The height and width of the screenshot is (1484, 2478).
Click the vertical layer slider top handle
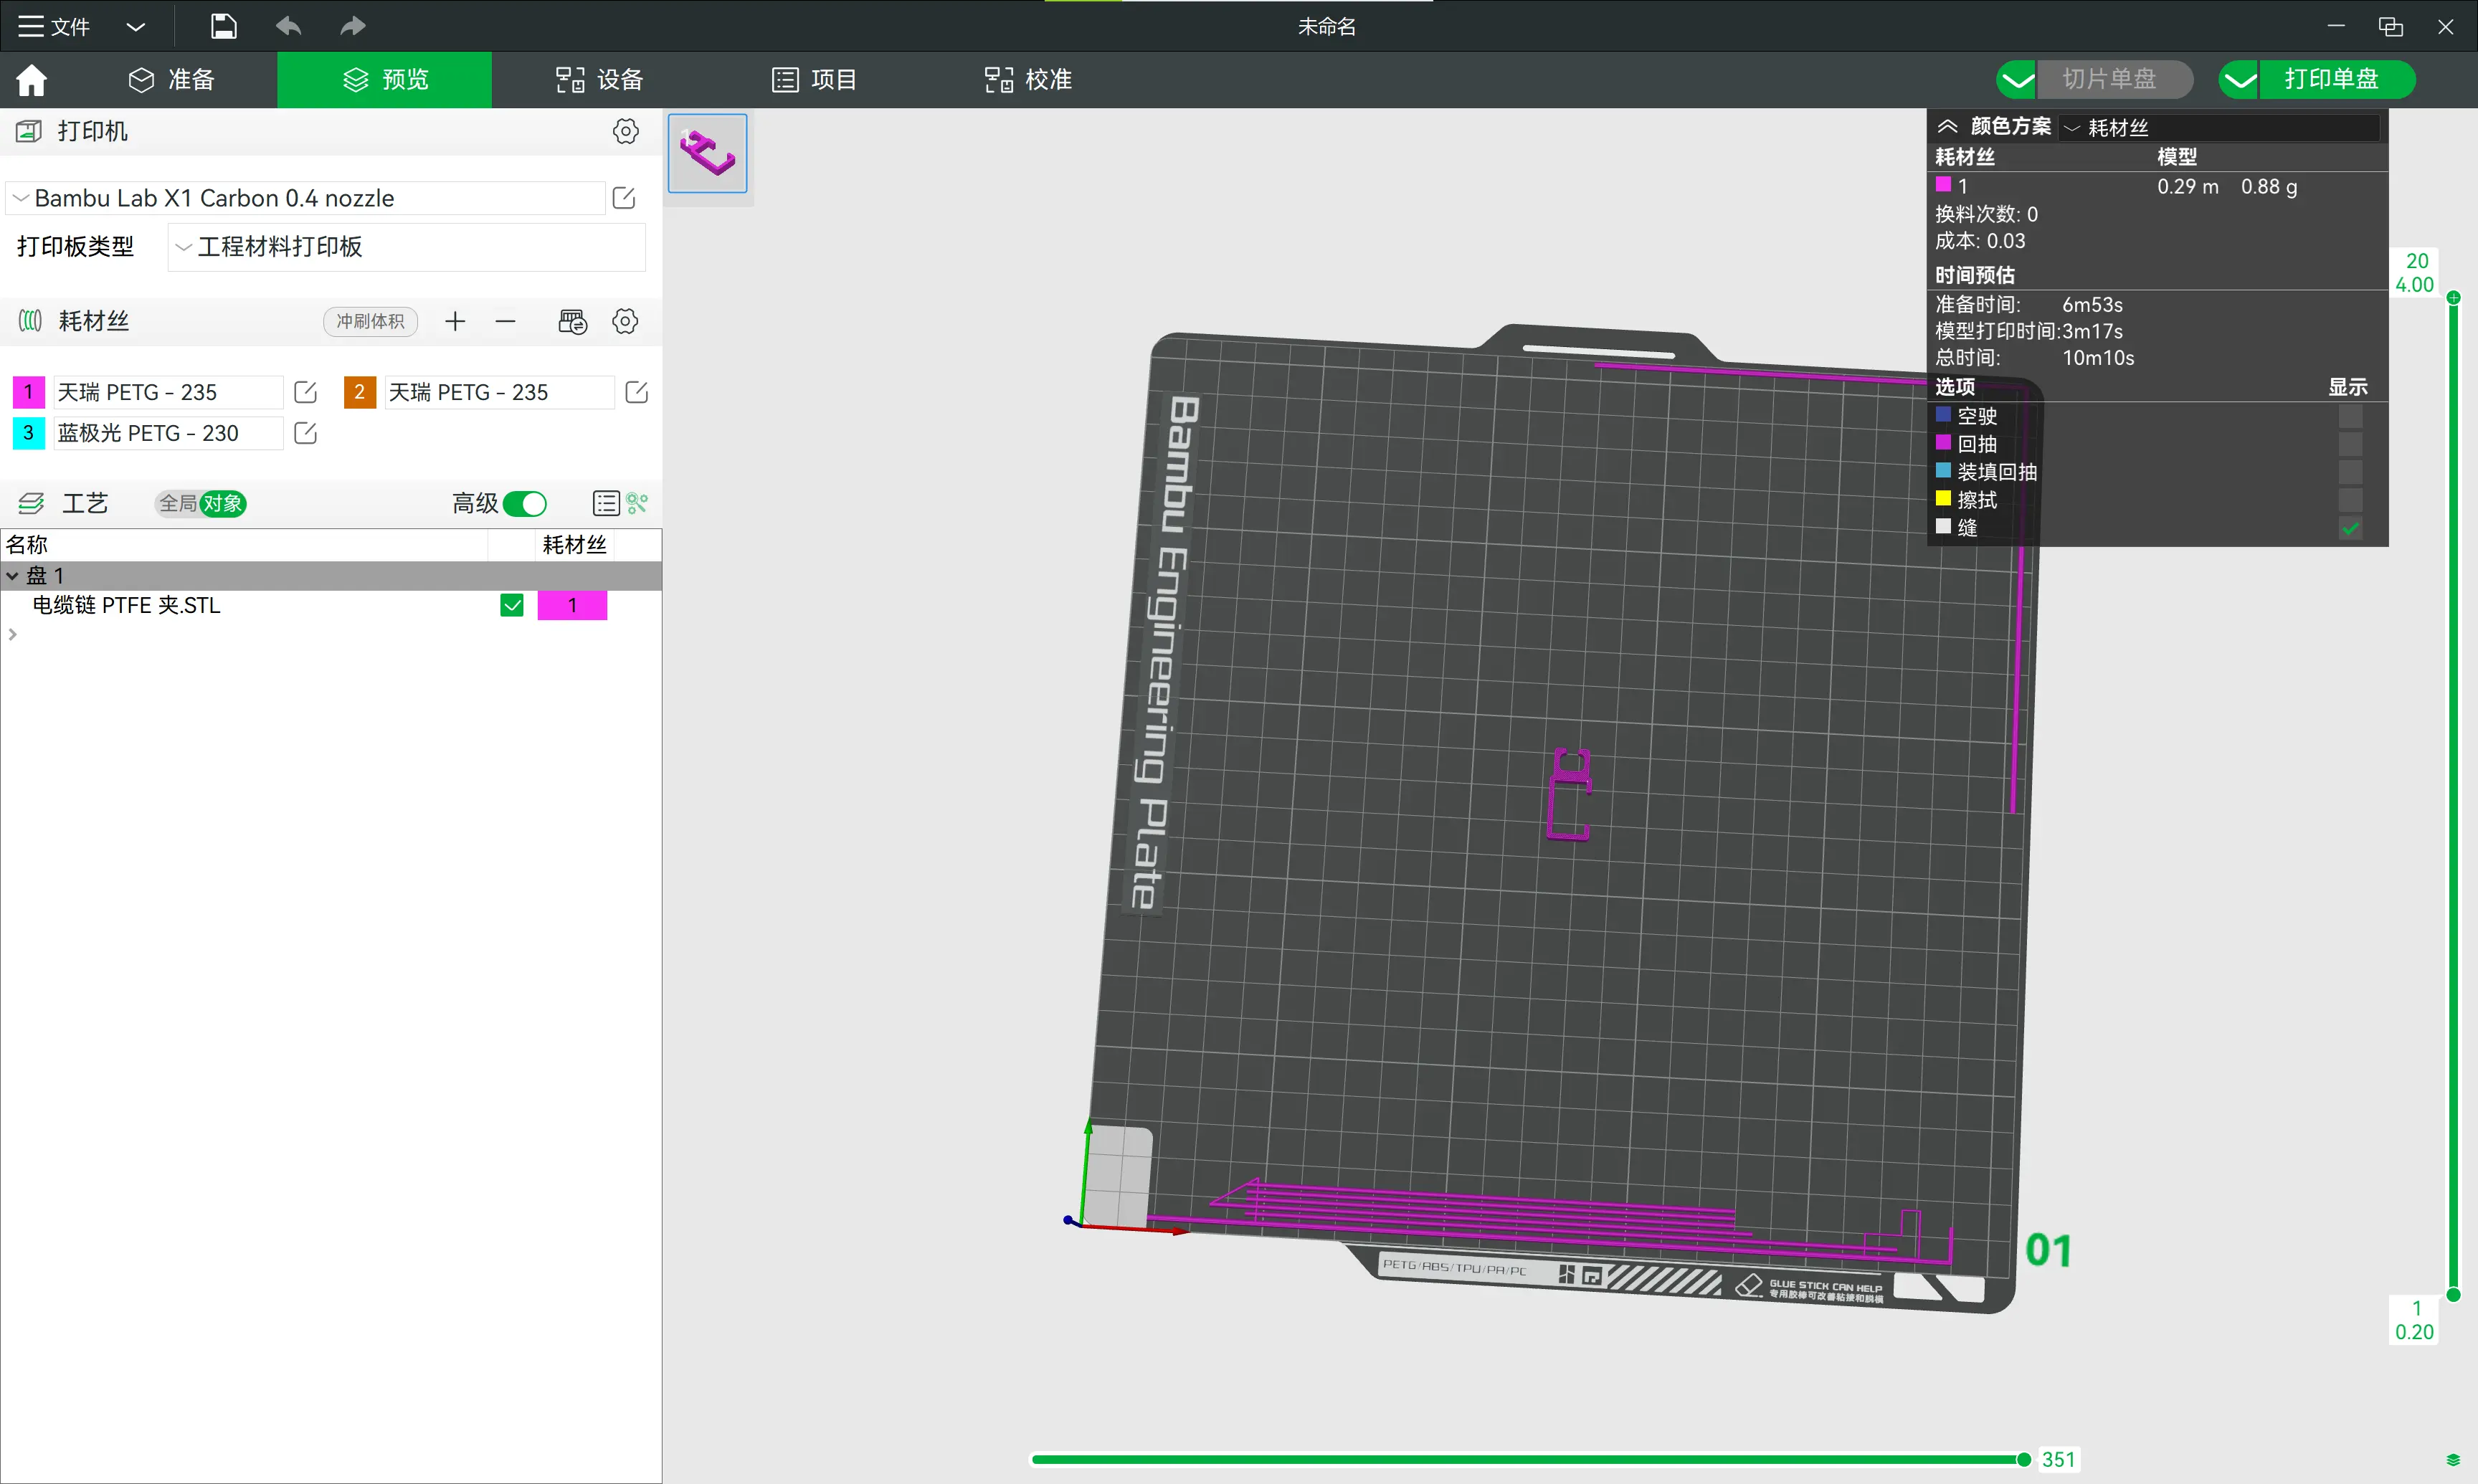click(2453, 298)
